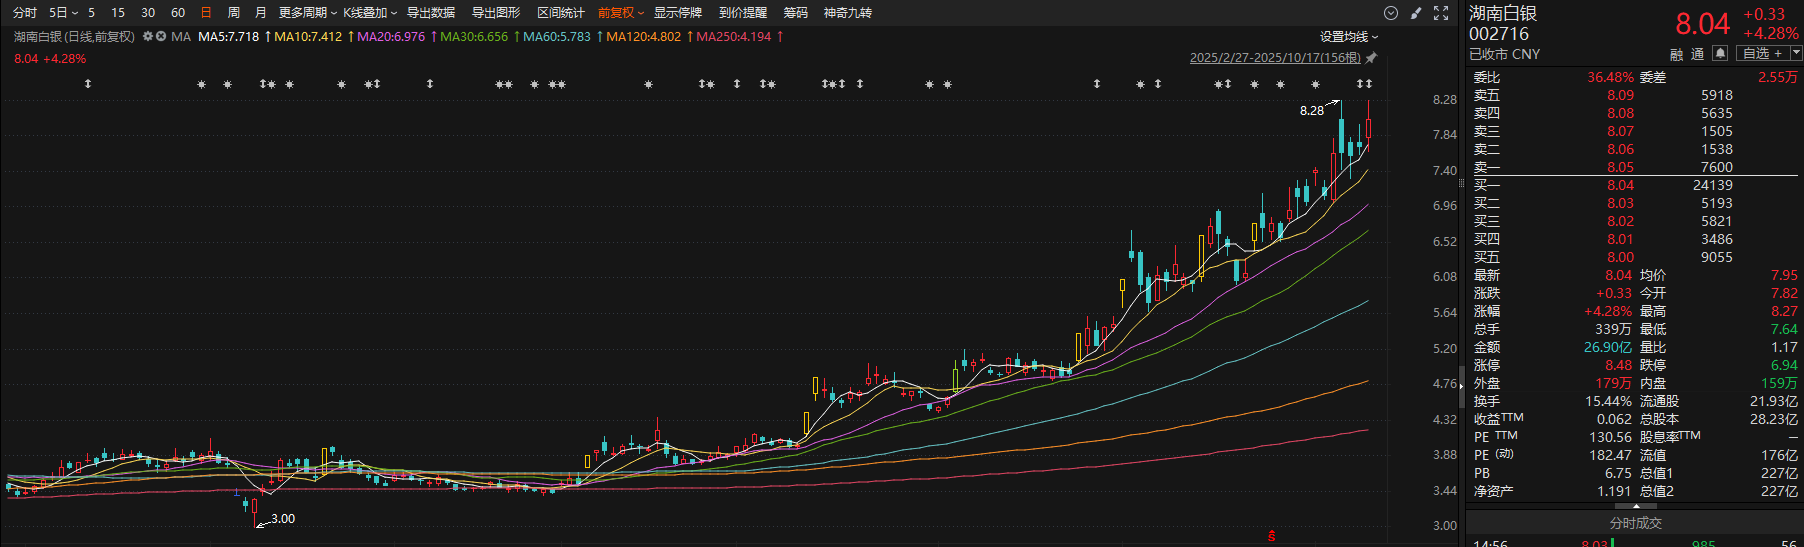Add stock to watchlist with 自选 +
The image size is (1804, 547).
pos(1762,54)
